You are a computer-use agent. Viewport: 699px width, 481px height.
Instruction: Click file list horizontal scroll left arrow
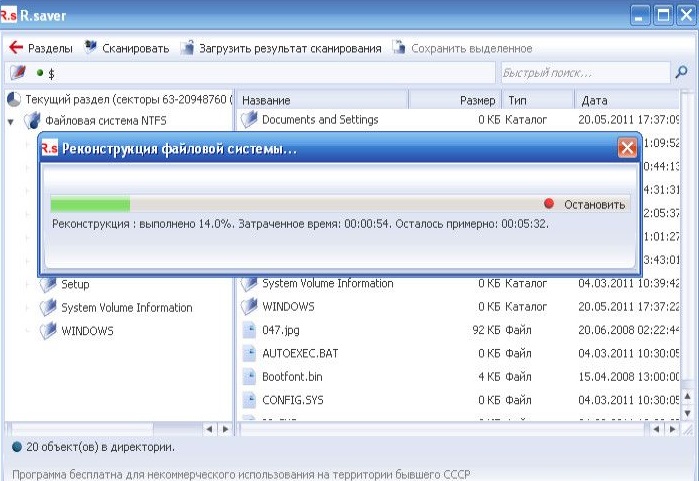click(656, 429)
